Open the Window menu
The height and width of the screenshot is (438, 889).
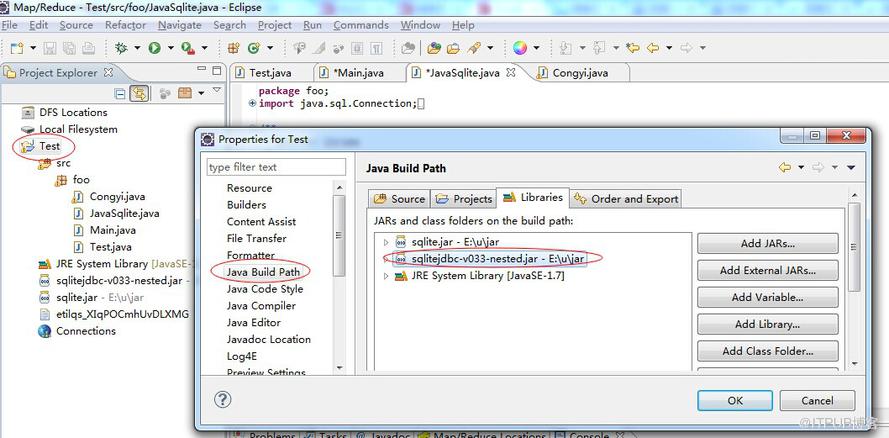[x=420, y=25]
